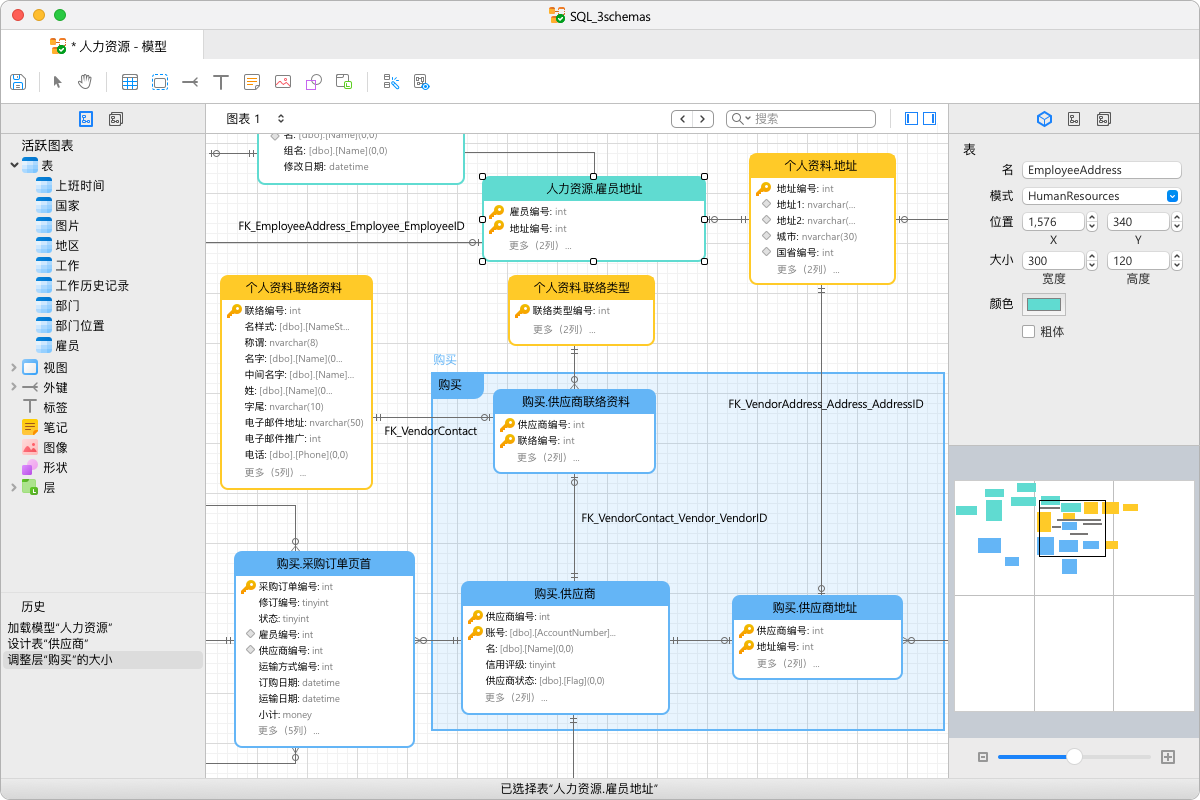Select 雇员 table in tree
Image resolution: width=1200 pixels, height=800 pixels.
[67, 345]
